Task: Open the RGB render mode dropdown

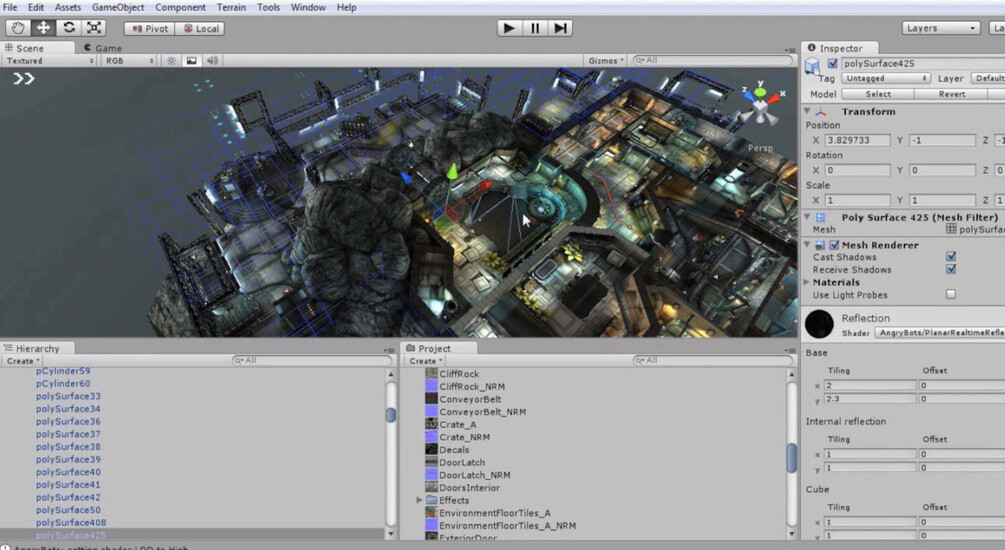Action: click(129, 60)
